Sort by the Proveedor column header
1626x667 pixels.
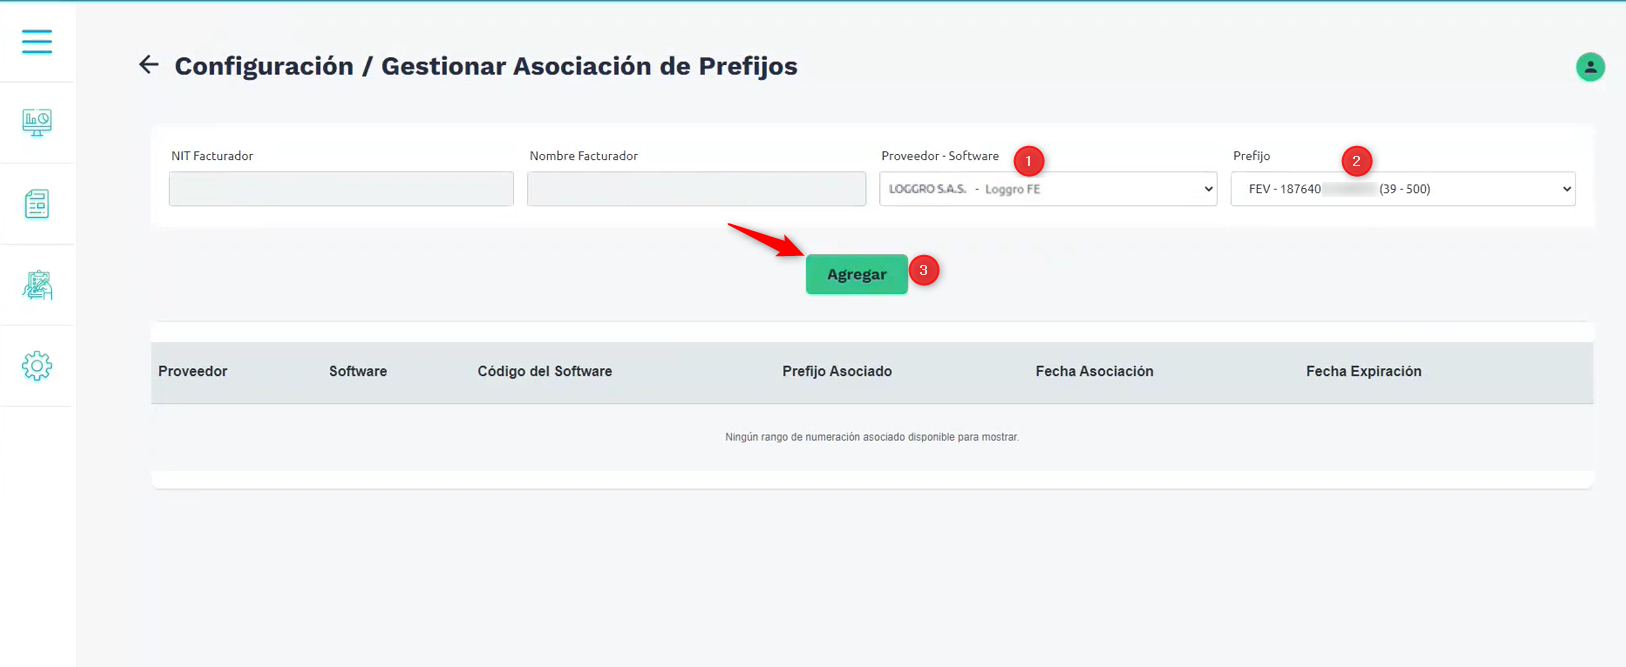(193, 371)
